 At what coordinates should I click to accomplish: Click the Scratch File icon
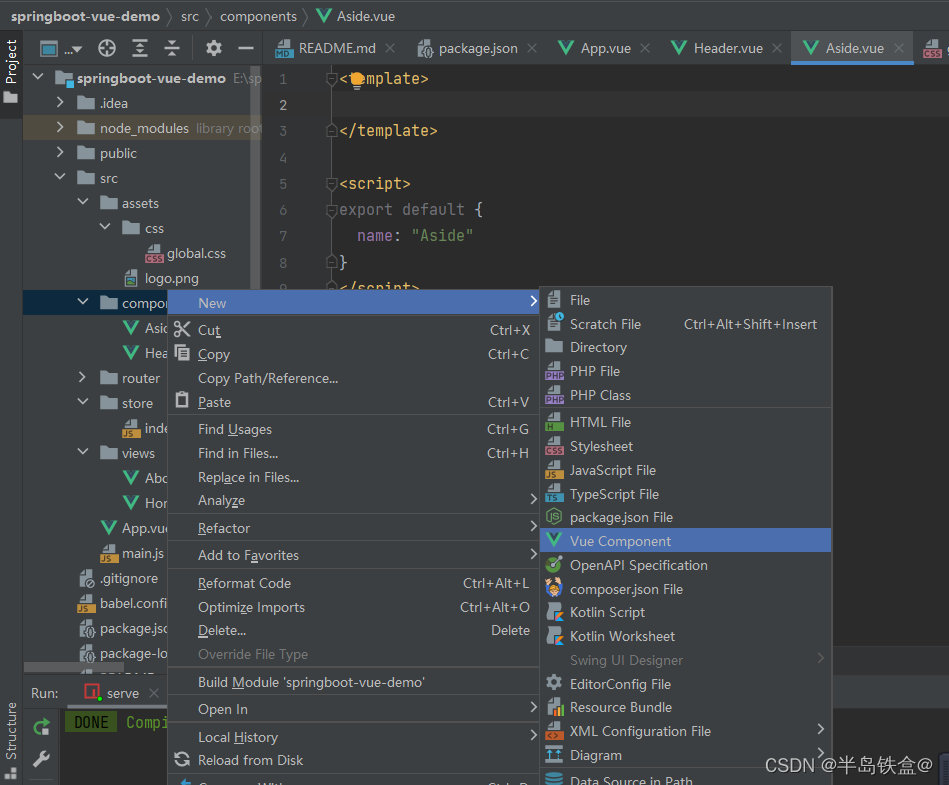tap(555, 321)
